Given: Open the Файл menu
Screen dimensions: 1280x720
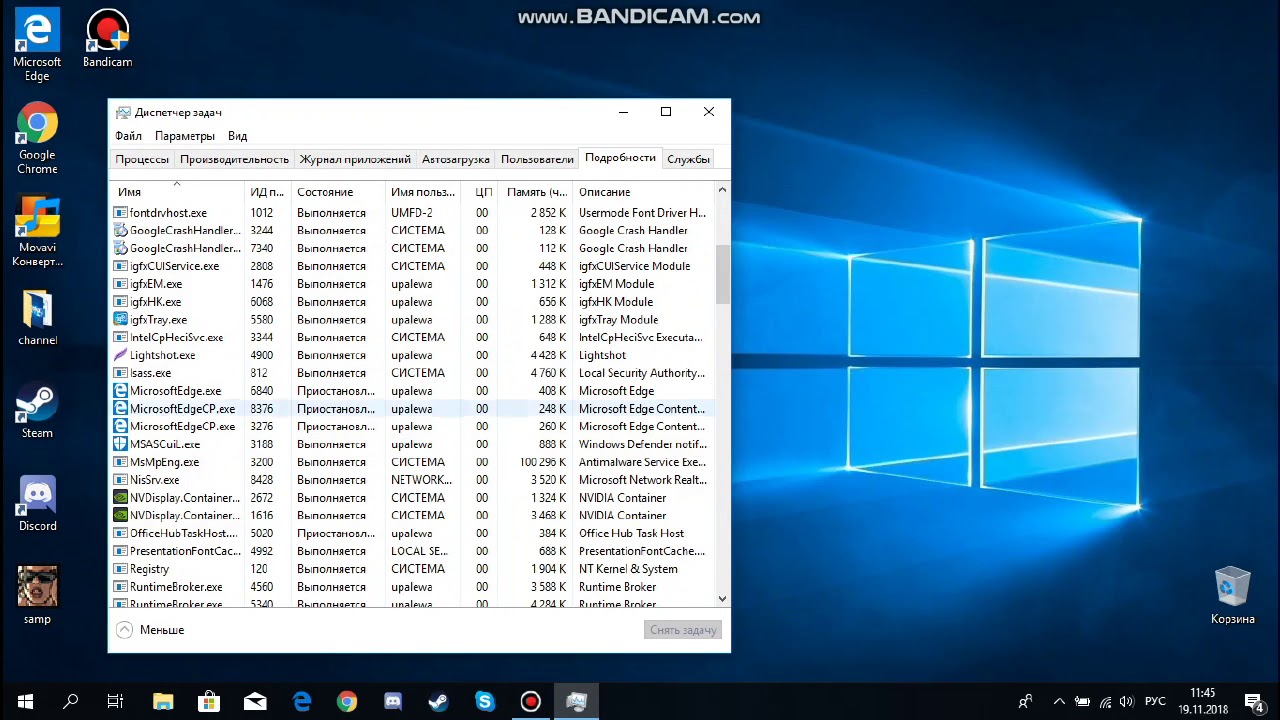Looking at the screenshot, I should (x=128, y=136).
